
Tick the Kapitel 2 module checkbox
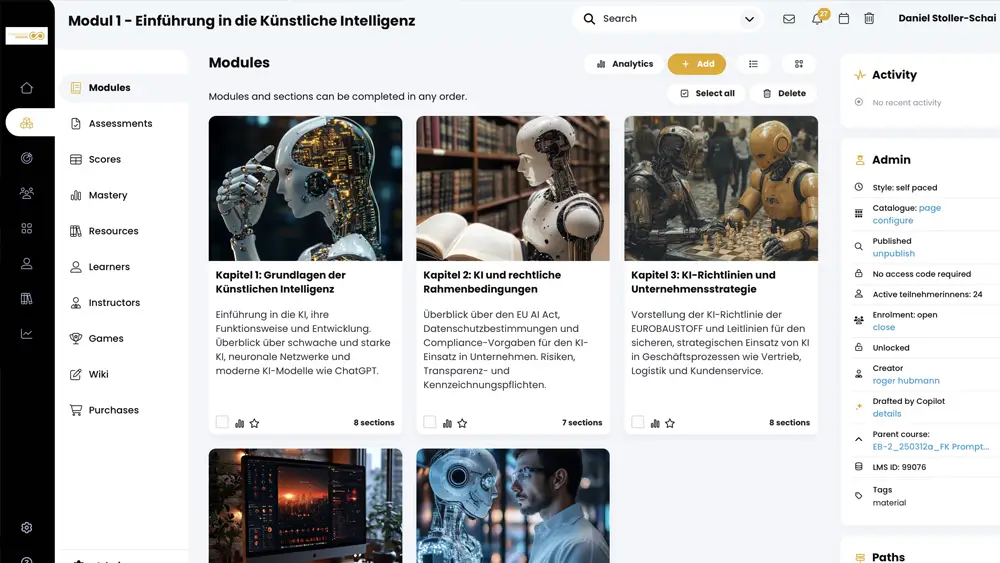[430, 422]
